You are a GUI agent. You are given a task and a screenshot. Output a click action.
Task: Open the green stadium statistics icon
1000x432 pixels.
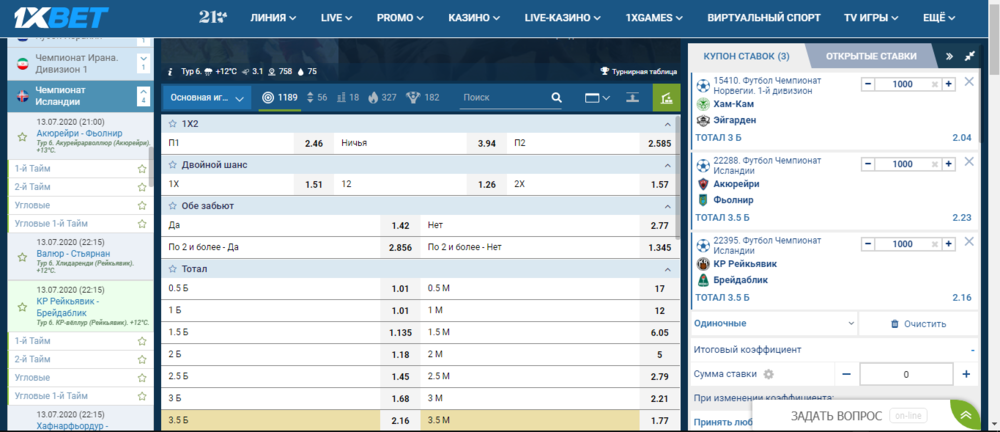point(666,98)
